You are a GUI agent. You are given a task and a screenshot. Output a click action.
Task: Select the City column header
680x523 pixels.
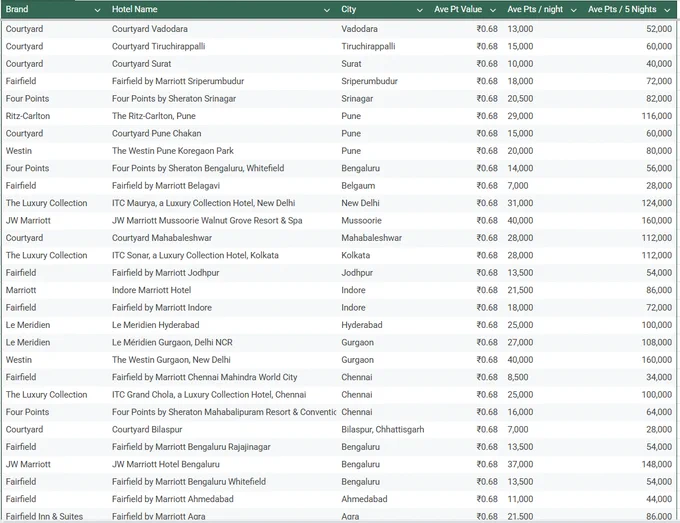pos(348,9)
